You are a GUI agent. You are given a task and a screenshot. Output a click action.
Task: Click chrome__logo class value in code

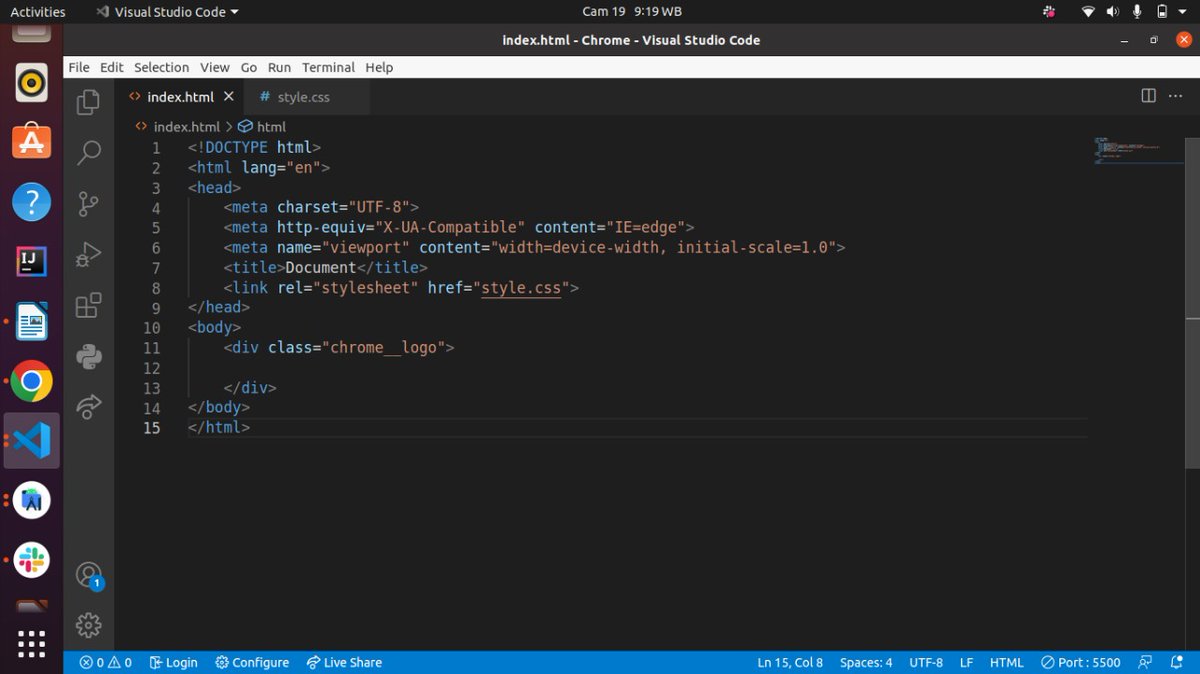(383, 348)
